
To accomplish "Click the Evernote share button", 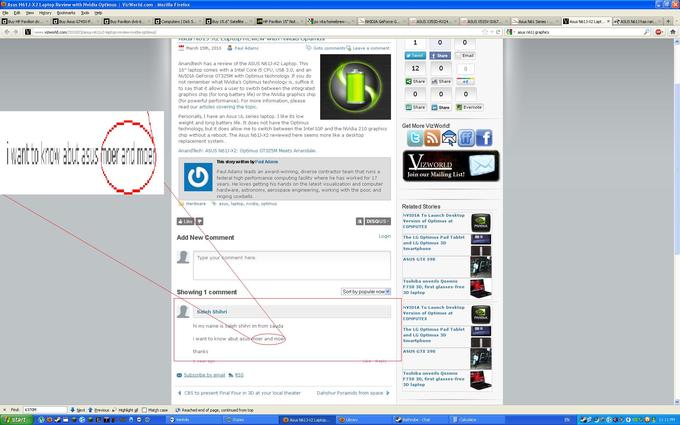I will pos(469,107).
